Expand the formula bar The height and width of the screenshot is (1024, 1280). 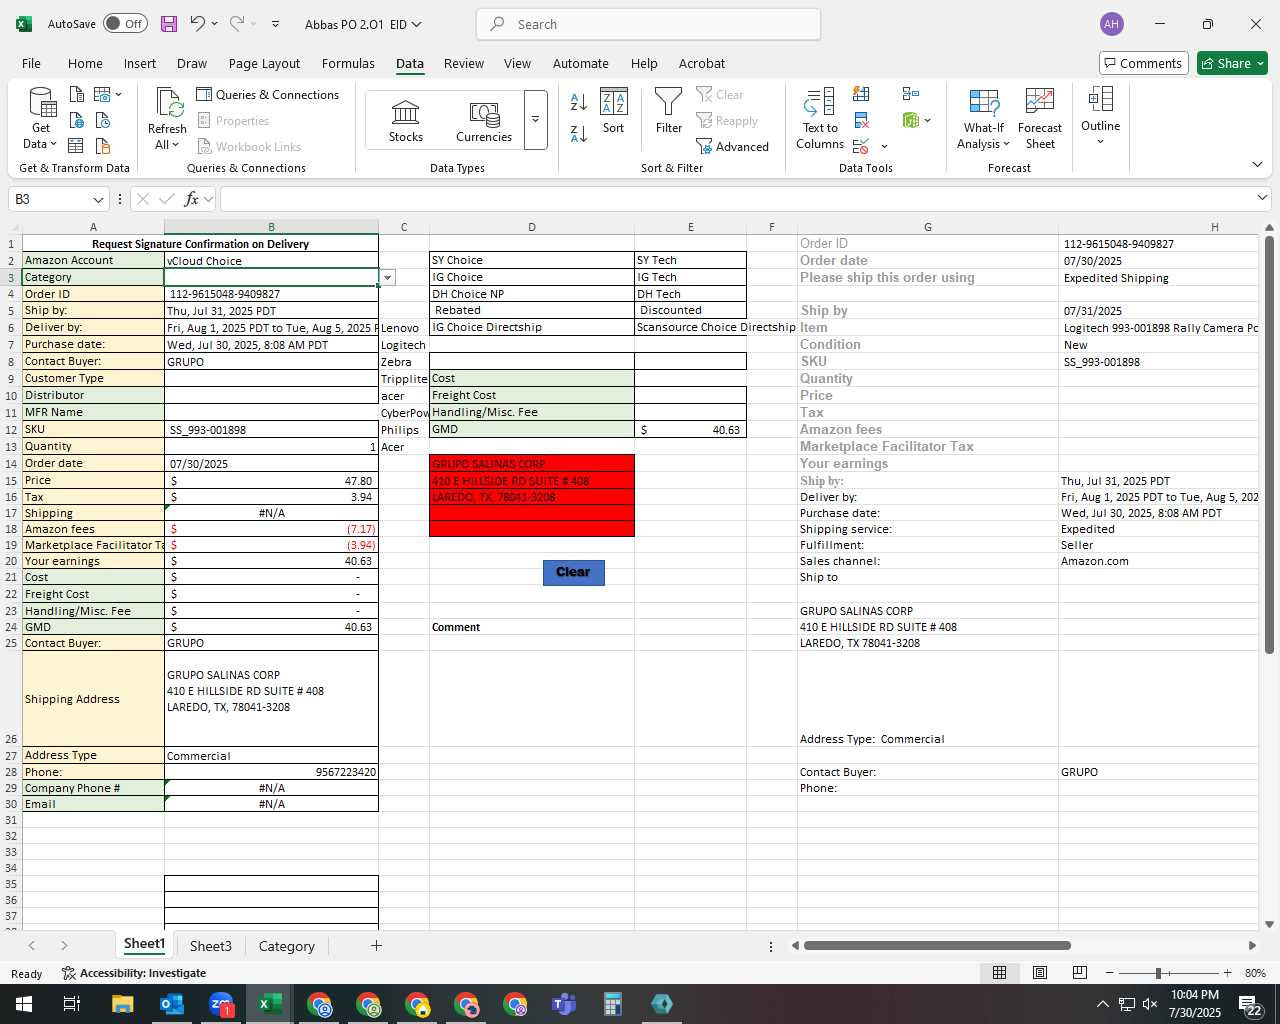tap(1262, 198)
